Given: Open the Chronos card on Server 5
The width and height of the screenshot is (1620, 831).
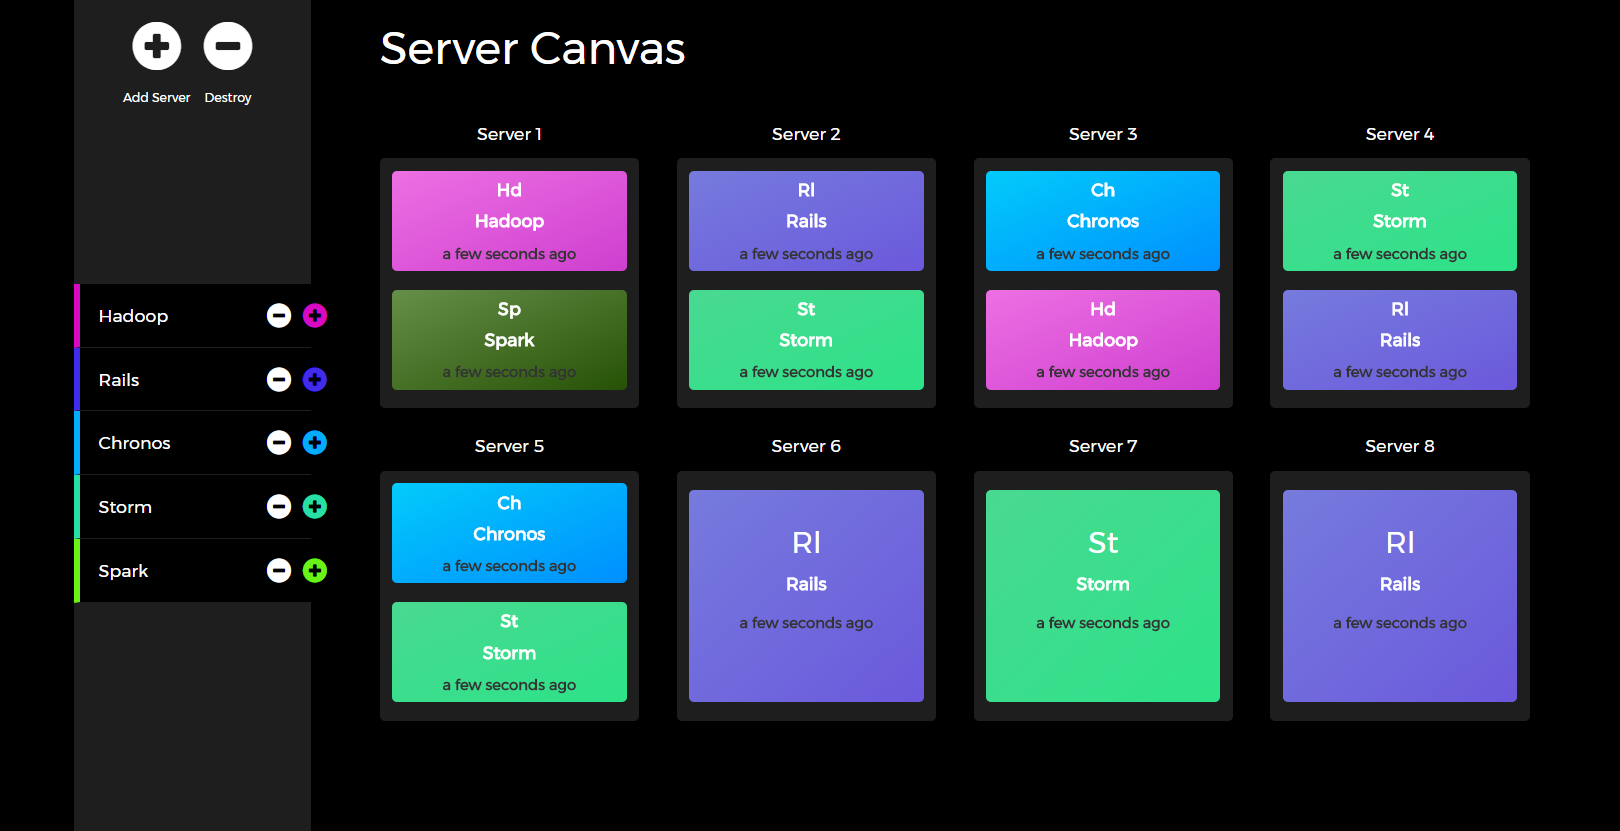Looking at the screenshot, I should (x=509, y=533).
